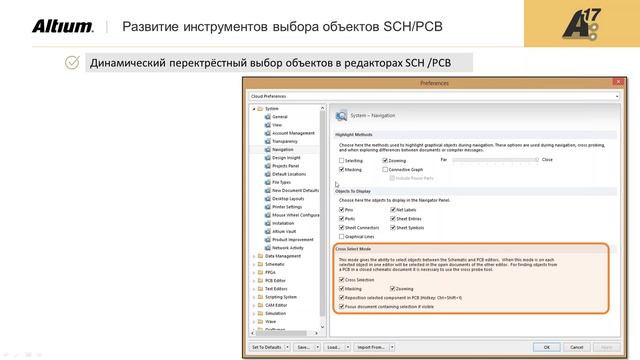The image size is (640, 360).
Task: Toggle the Sheet Connectors checkbox
Action: 342,228
